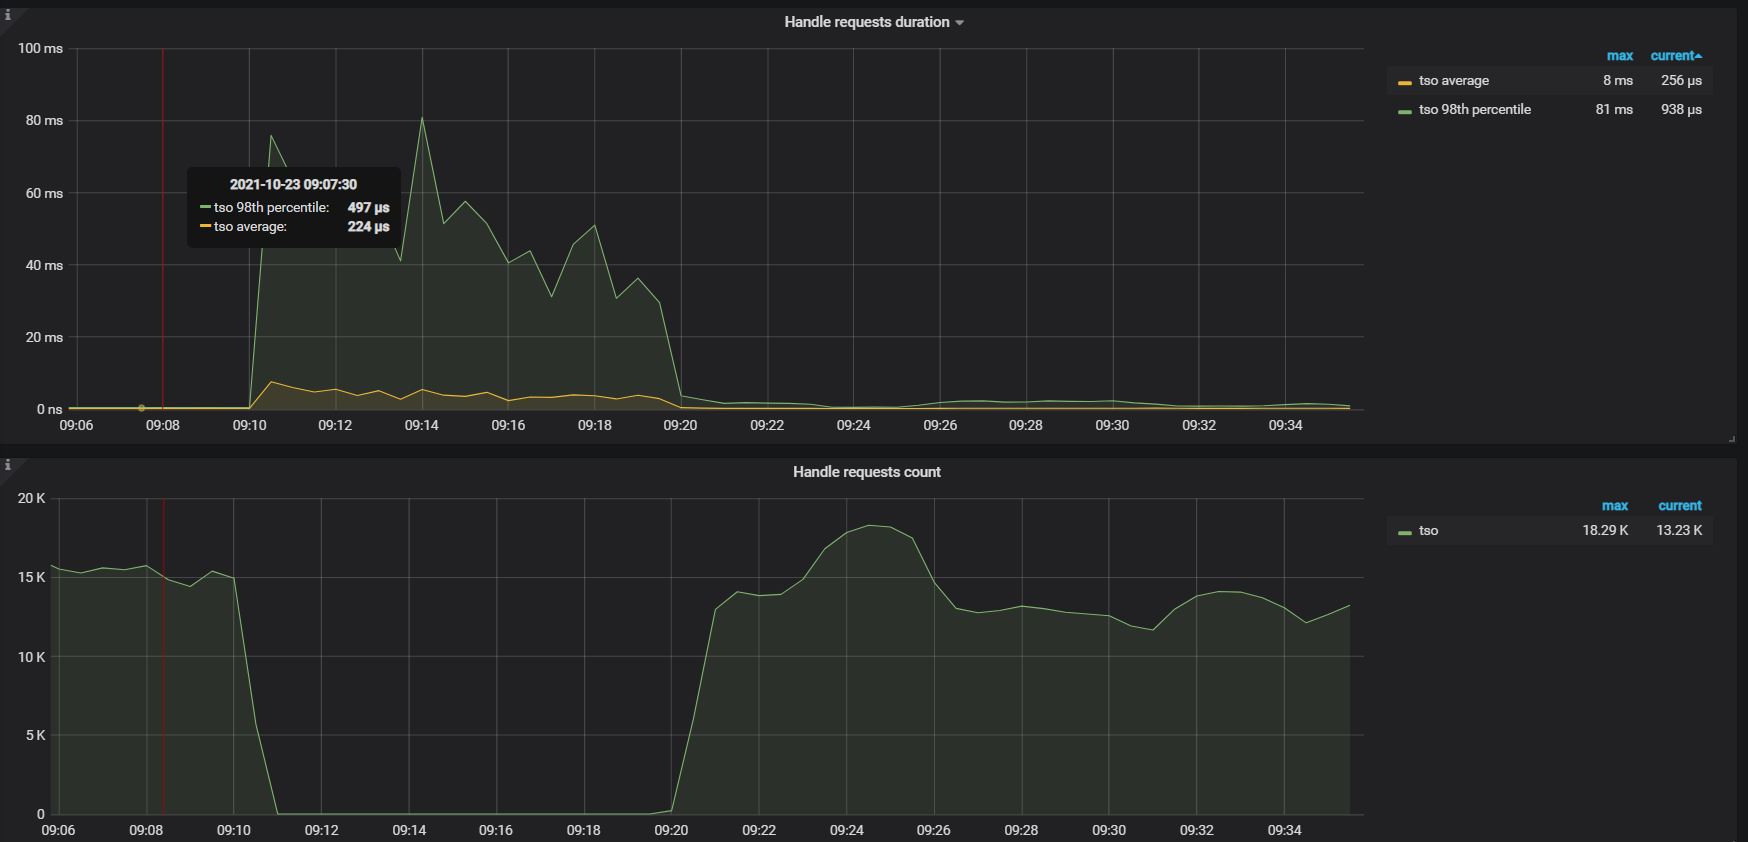Expand dropdown caret next to Handle requests duration
Image resolution: width=1748 pixels, height=842 pixels.
pos(960,22)
